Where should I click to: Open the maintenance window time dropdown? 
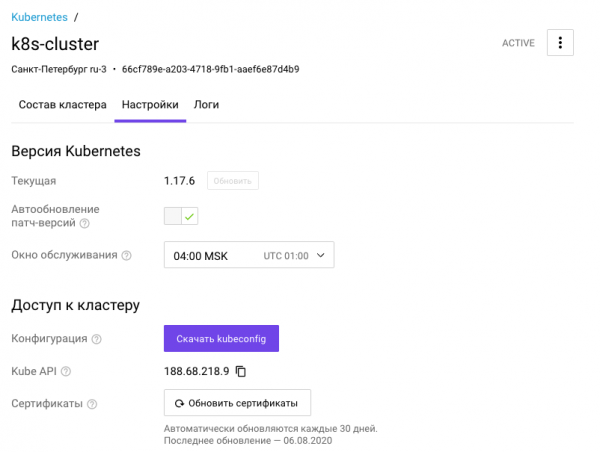tap(248, 256)
